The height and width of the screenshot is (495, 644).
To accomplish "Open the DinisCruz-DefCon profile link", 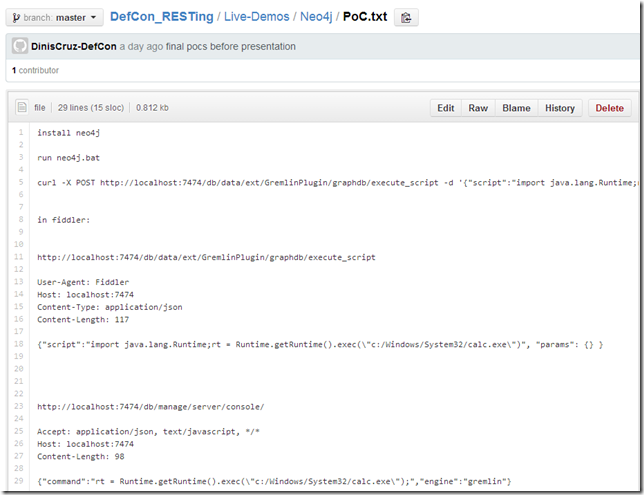I will click(74, 46).
